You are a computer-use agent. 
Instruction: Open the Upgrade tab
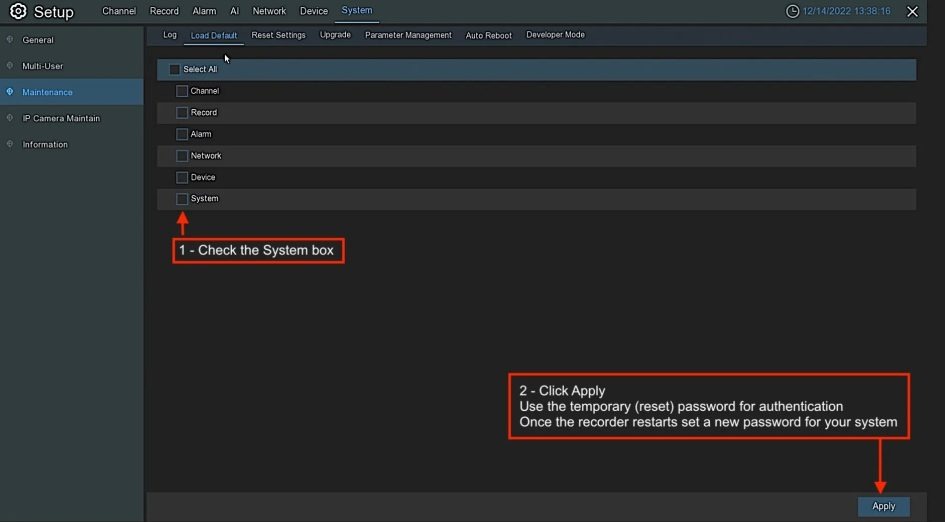click(x=335, y=35)
